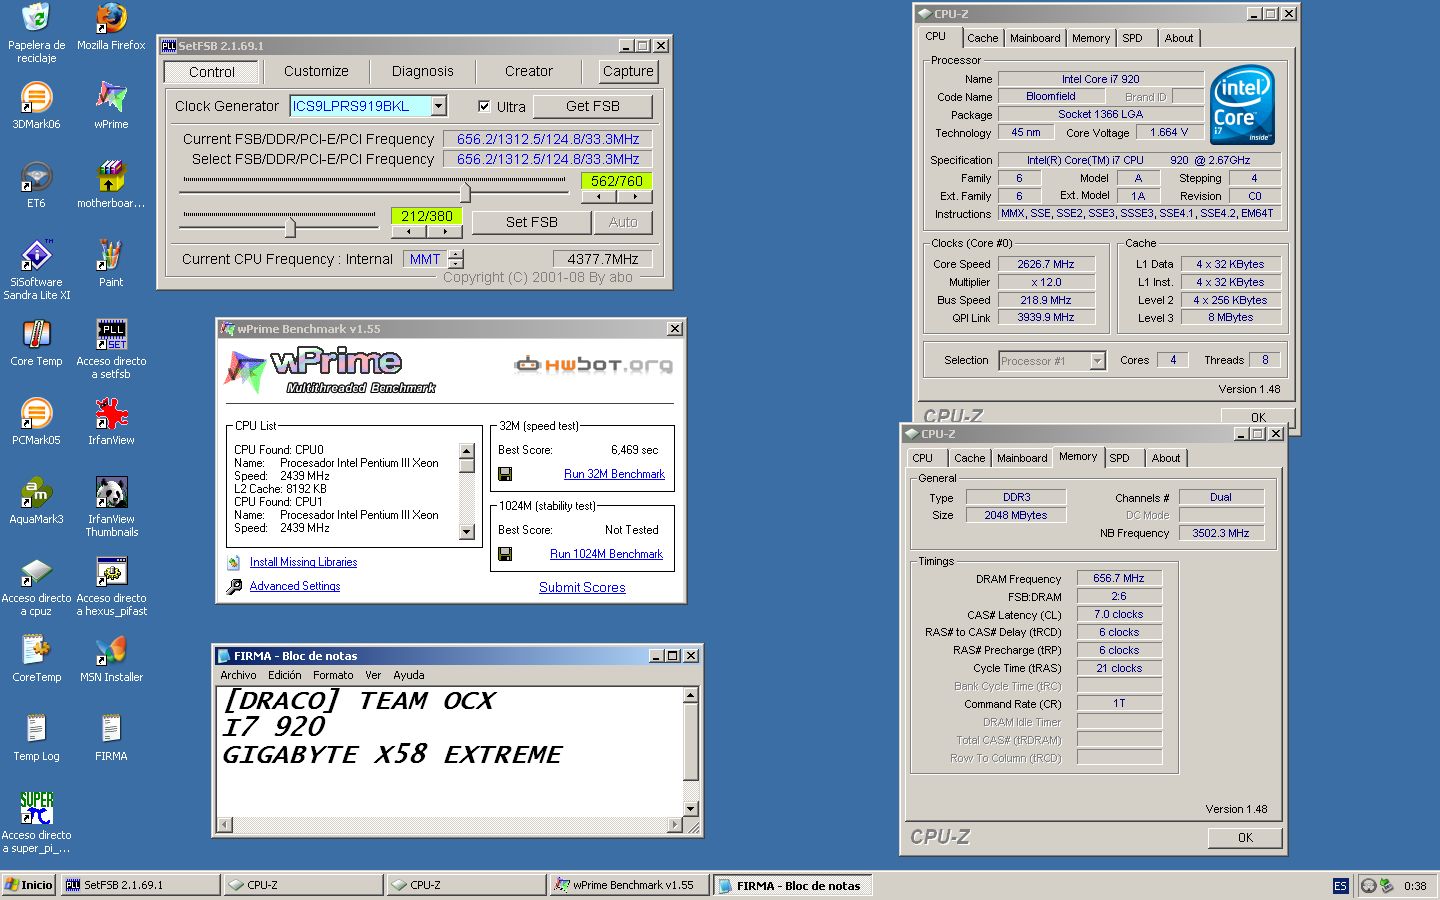Open the Processor #1 selection dropdown in CPU-Z
This screenshot has height=900, width=1440.
point(1097,361)
